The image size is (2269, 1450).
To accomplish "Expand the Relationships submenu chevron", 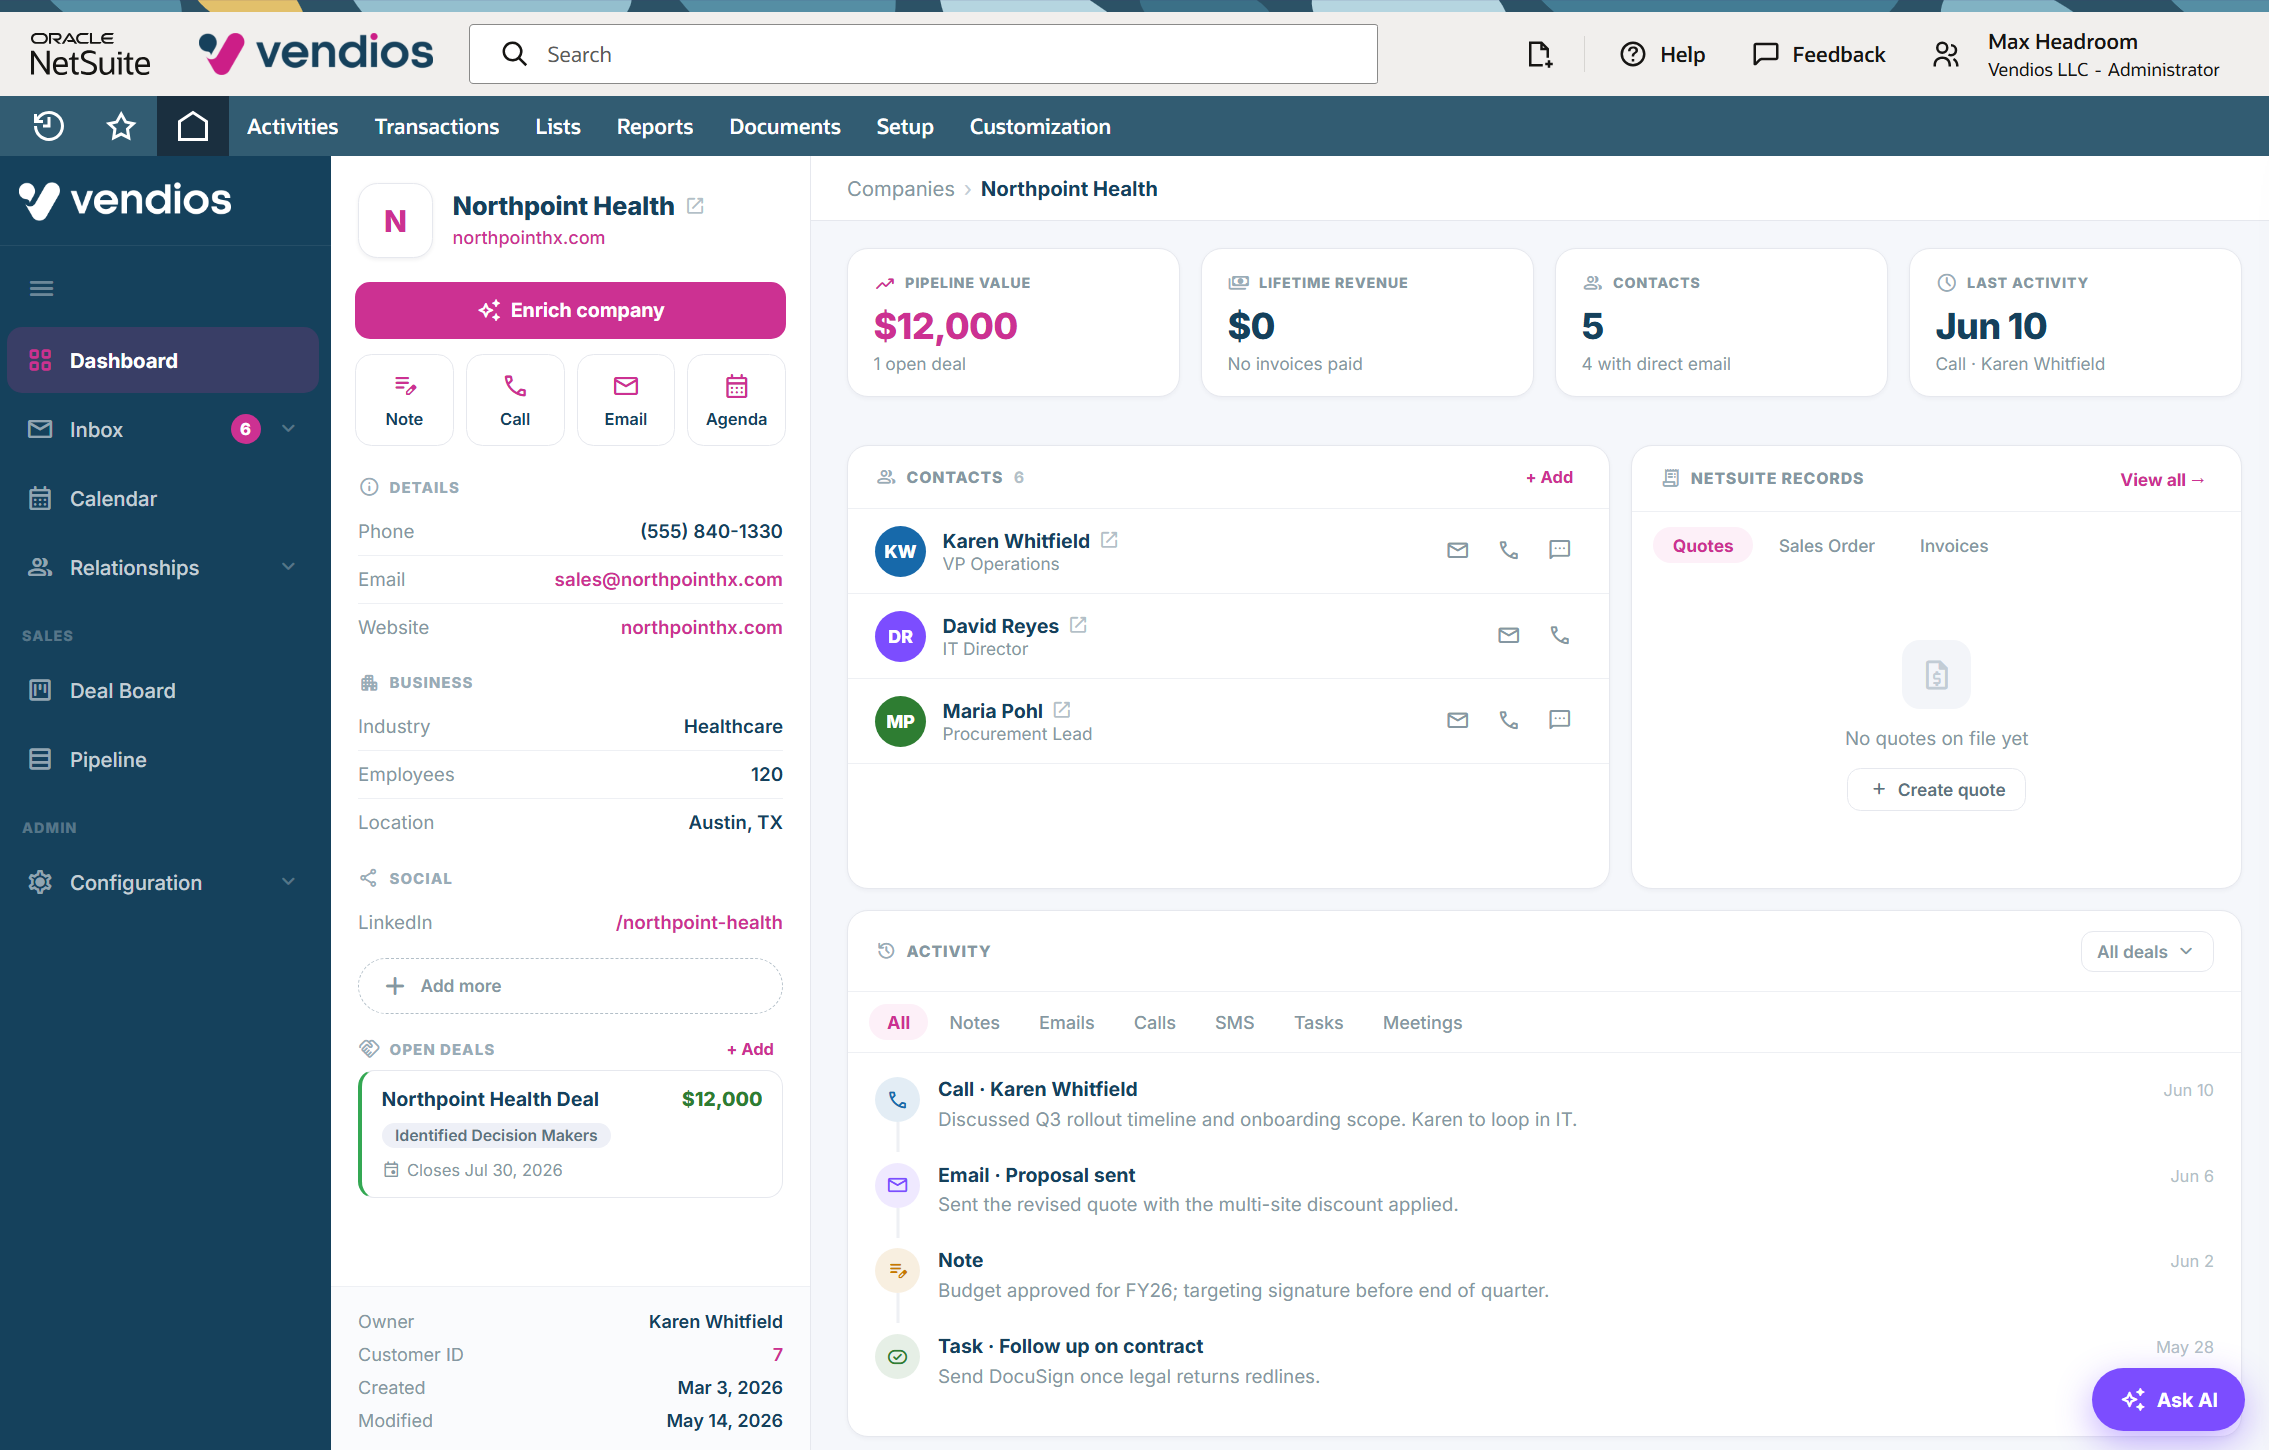I will coord(289,567).
